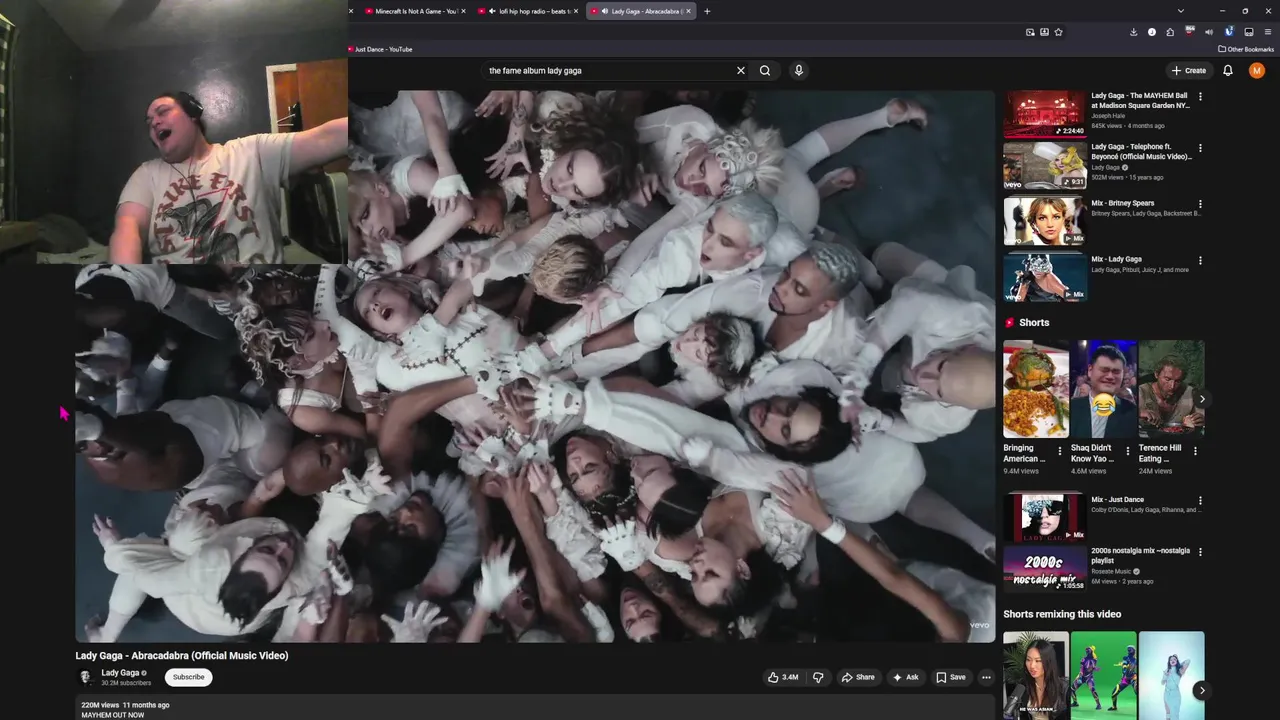Open MAYHEM Ball Madison Square Garden thumbnail
Image resolution: width=1280 pixels, height=720 pixels.
click(x=1045, y=114)
